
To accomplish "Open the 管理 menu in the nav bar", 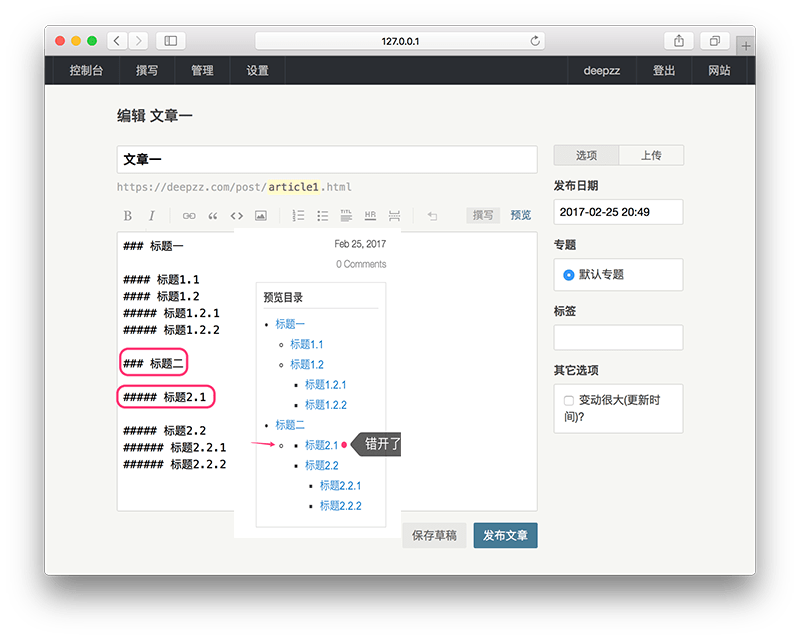I will [202, 71].
